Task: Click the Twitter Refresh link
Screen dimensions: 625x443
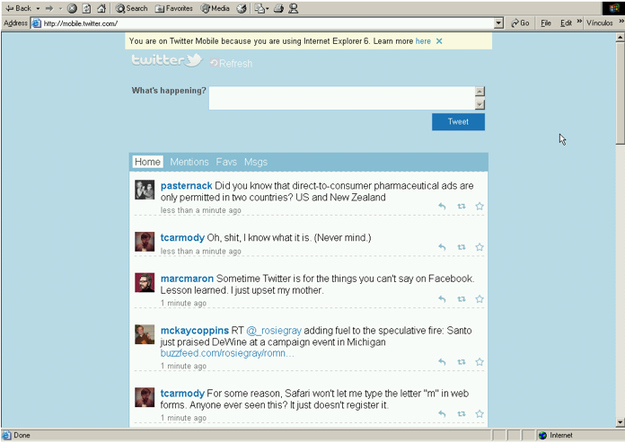Action: [x=232, y=63]
